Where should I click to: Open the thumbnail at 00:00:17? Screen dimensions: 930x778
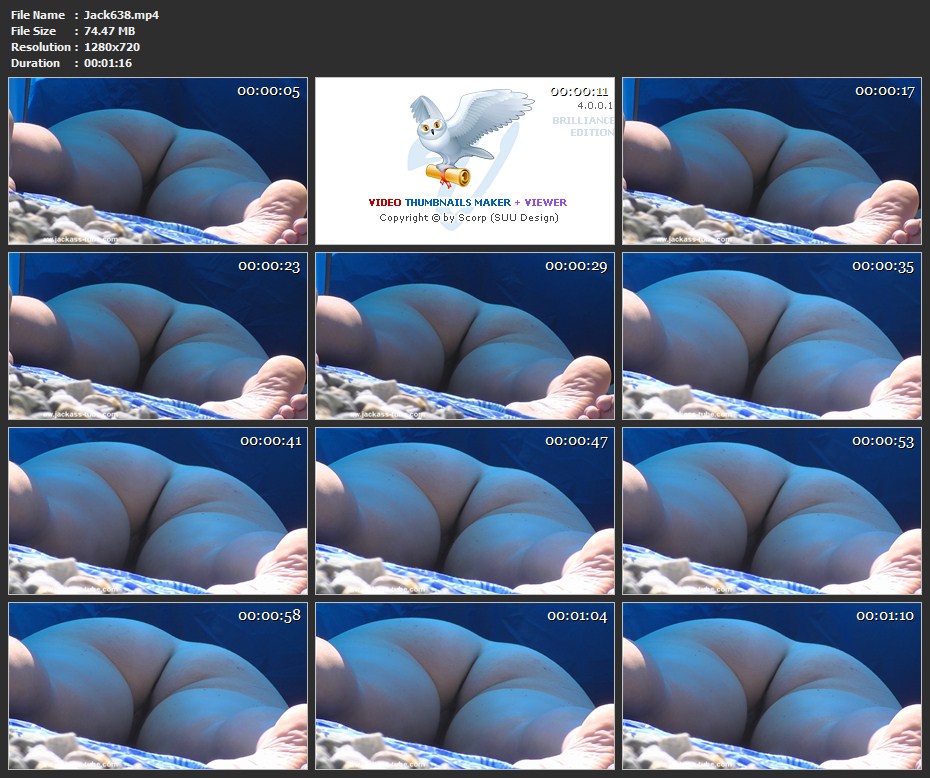coord(771,161)
